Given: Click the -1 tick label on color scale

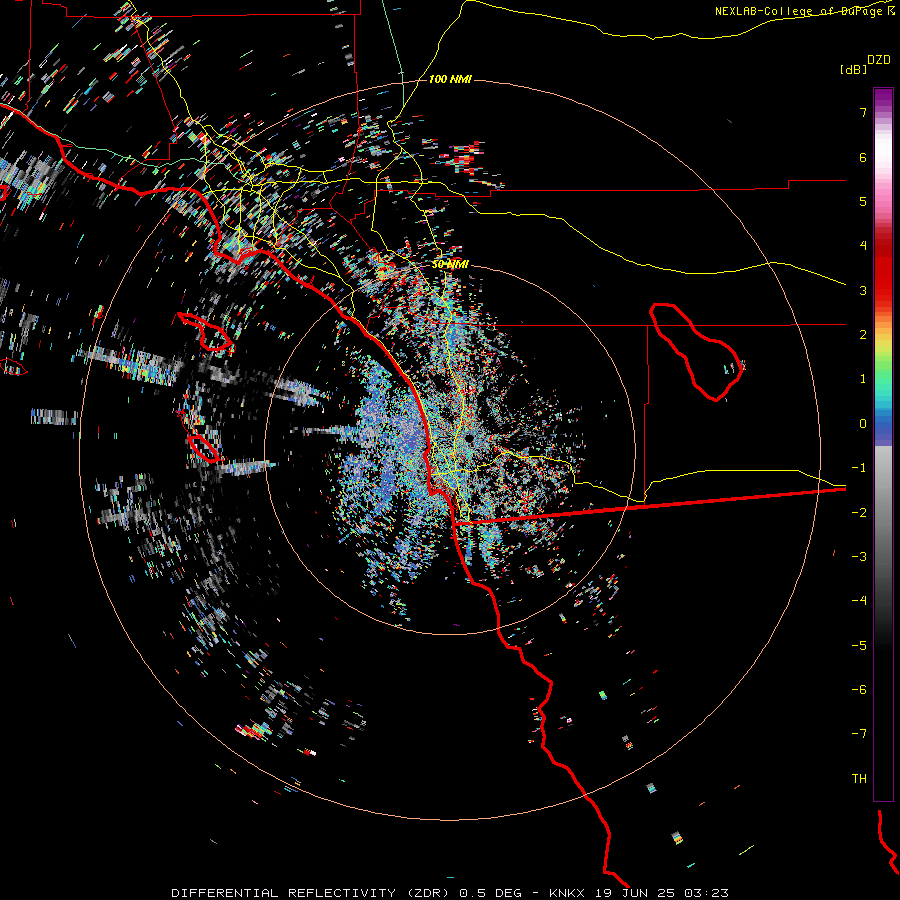Looking at the screenshot, I should coord(859,468).
